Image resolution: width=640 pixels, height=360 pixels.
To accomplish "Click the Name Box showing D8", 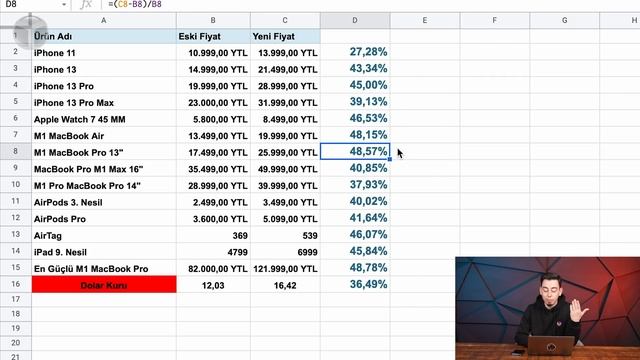I will pyautogui.click(x=31, y=4).
